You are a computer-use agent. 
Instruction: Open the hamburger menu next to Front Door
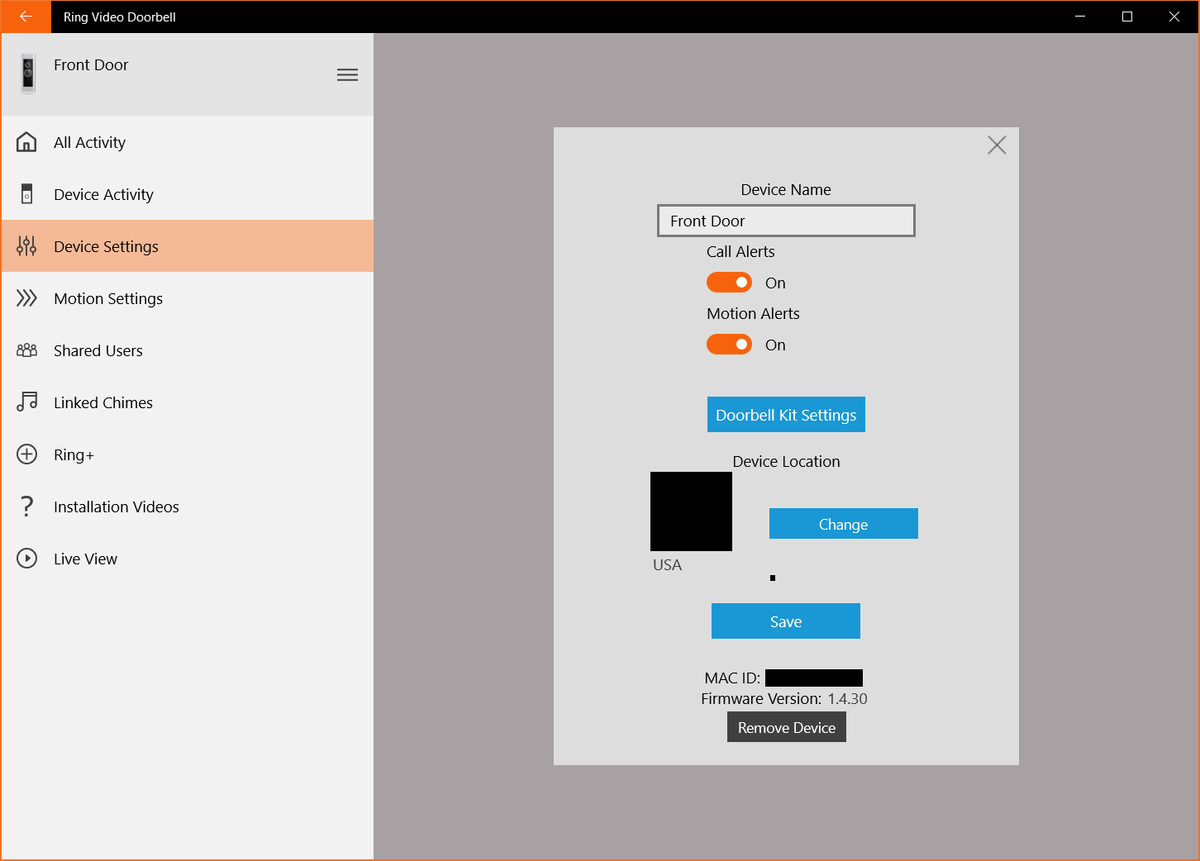(x=347, y=74)
